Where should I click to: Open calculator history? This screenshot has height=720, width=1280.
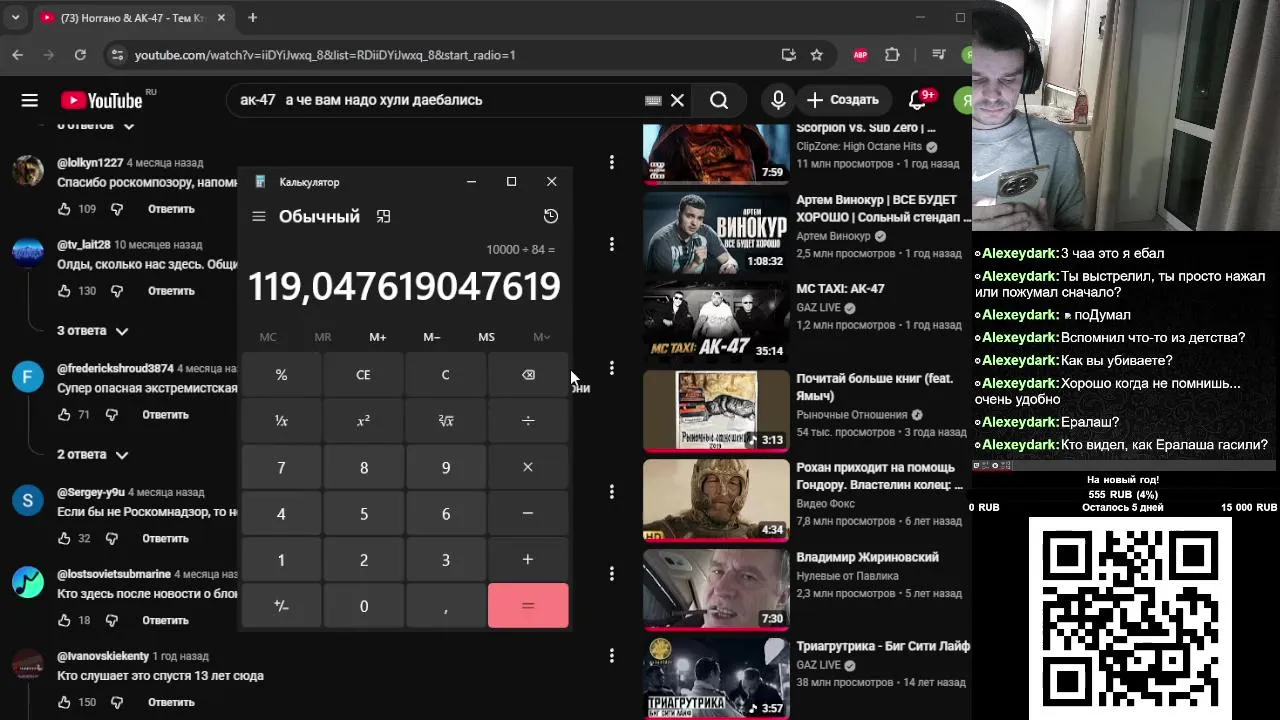(x=550, y=216)
